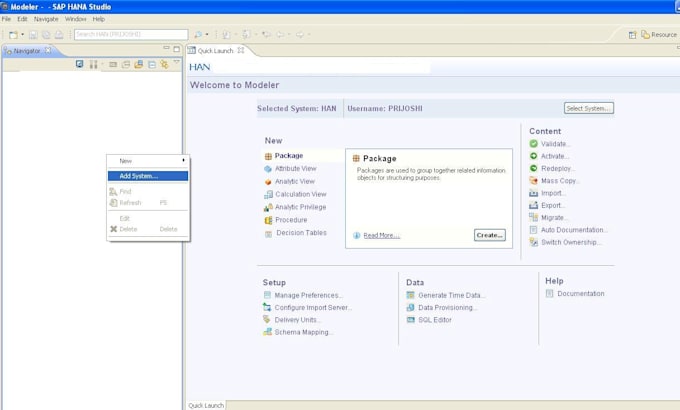Click the Attribute View icon under New

point(268,169)
